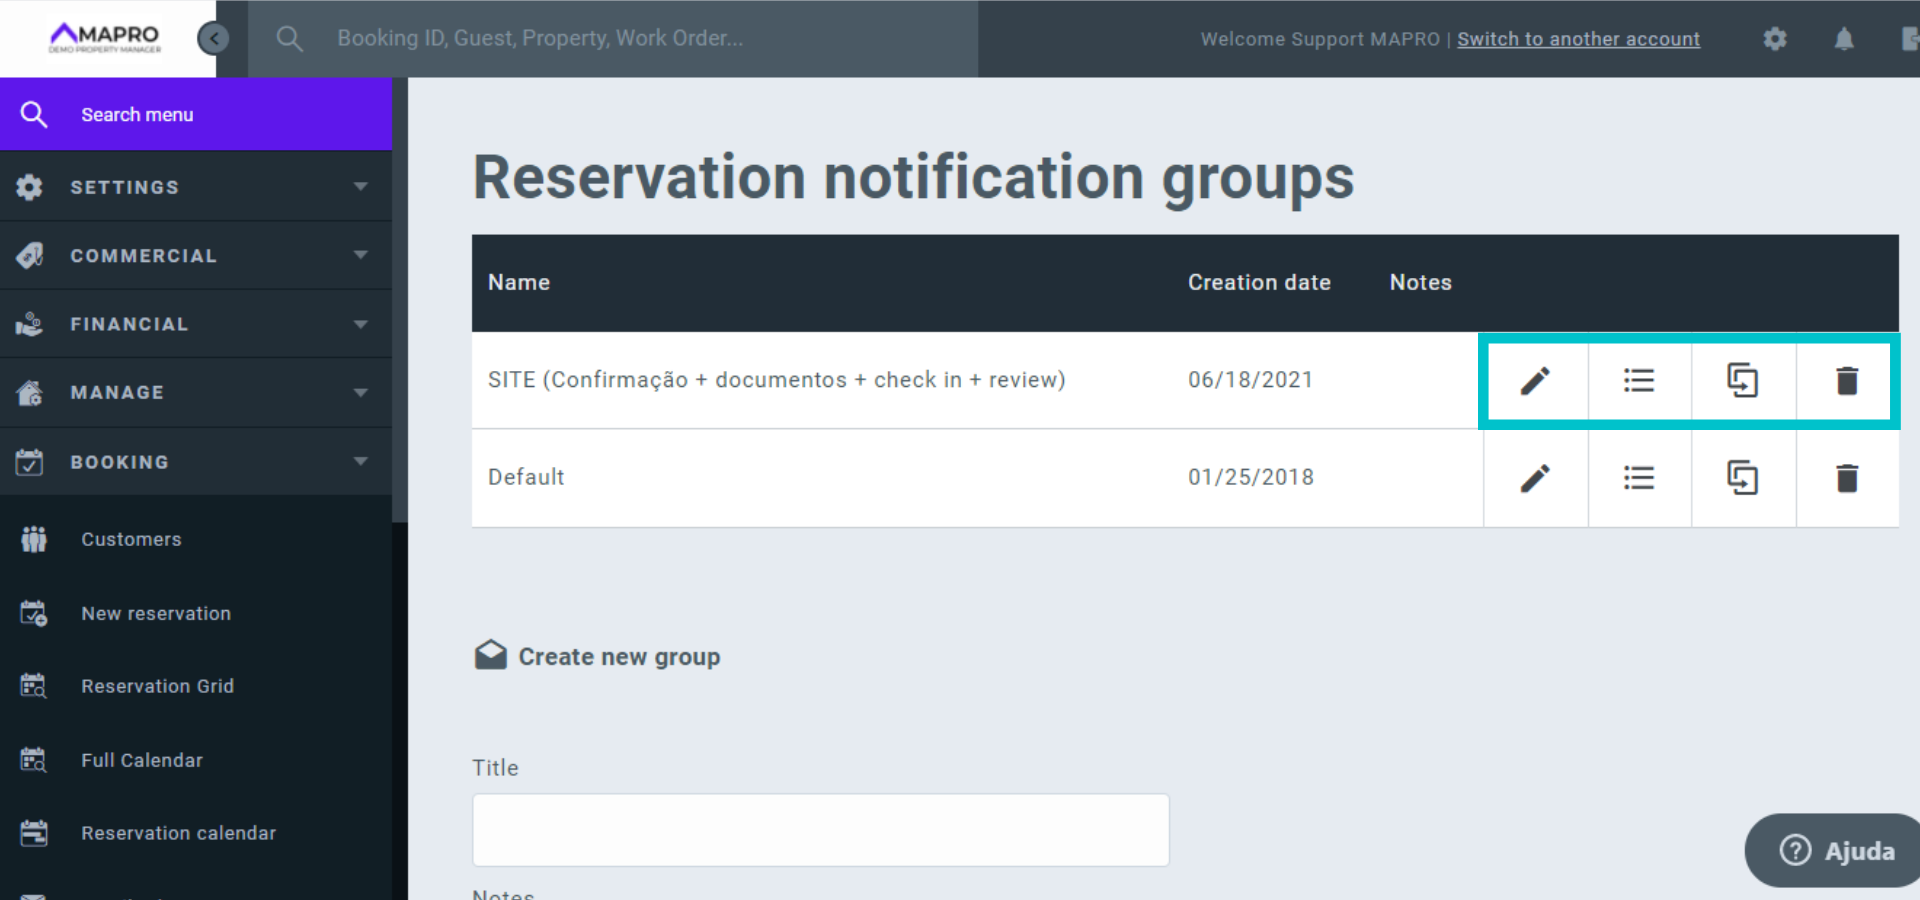The width and height of the screenshot is (1920, 900).
Task: Edit the SITE notification group with pencil icon
Action: pos(1535,381)
